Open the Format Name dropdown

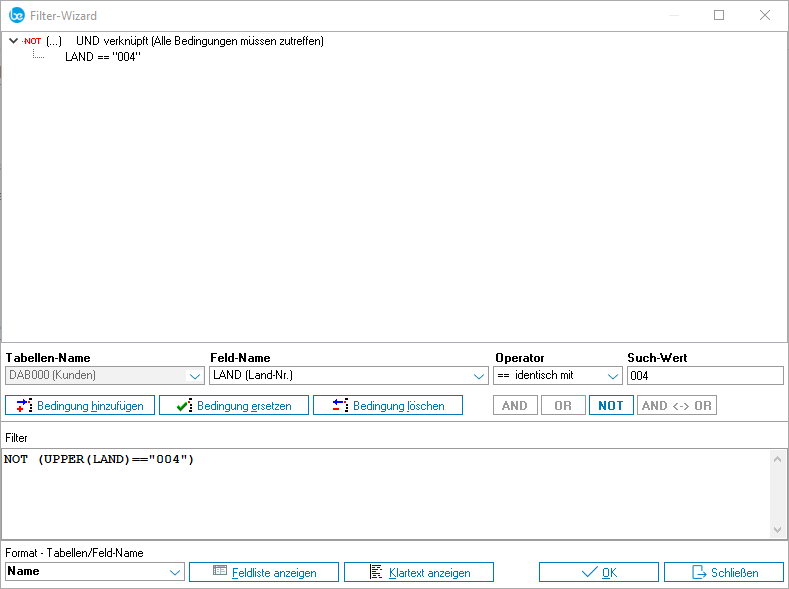175,573
